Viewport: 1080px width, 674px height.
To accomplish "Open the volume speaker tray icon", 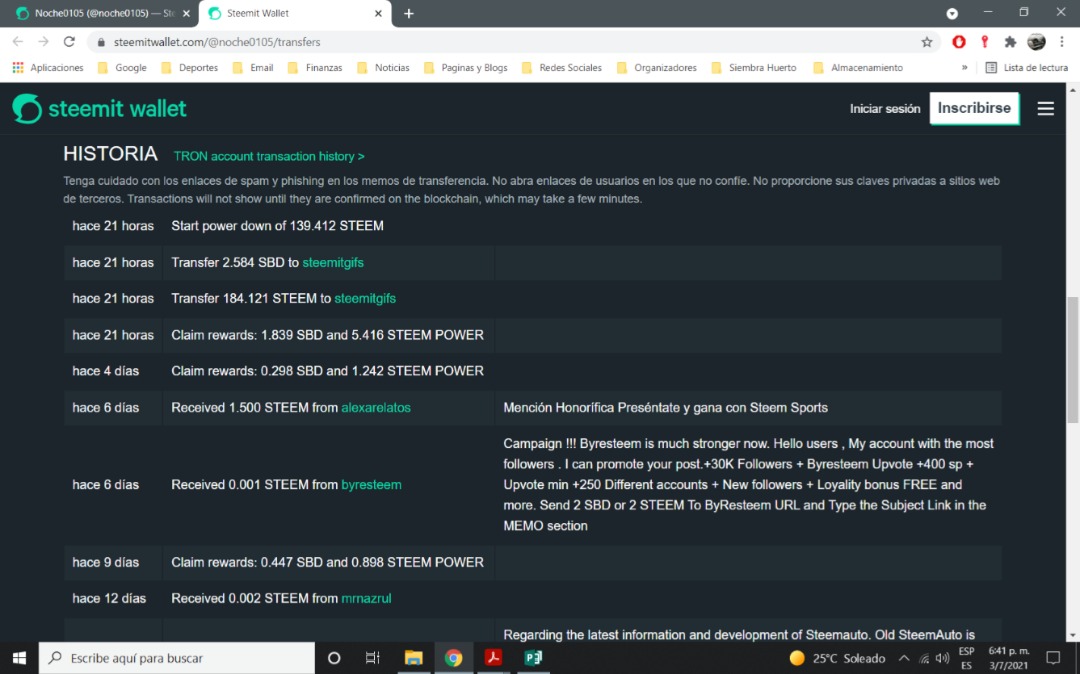I will (942, 659).
